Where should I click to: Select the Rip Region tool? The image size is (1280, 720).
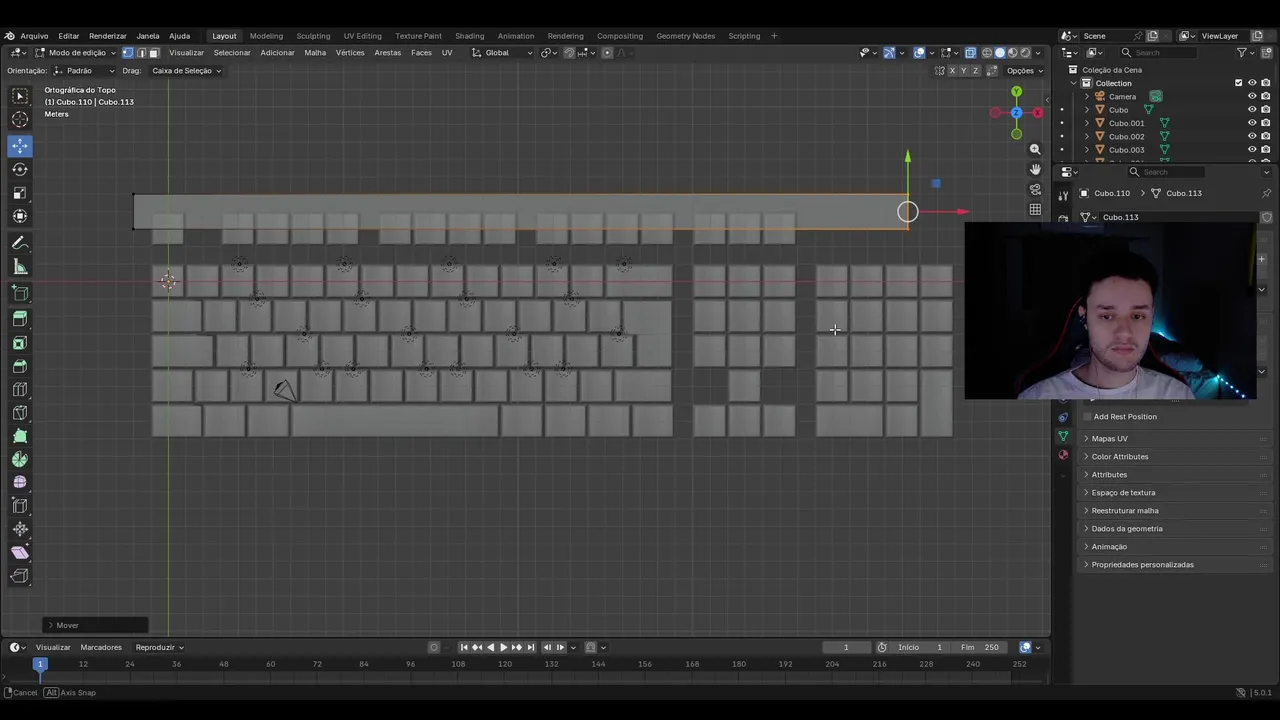click(20, 576)
